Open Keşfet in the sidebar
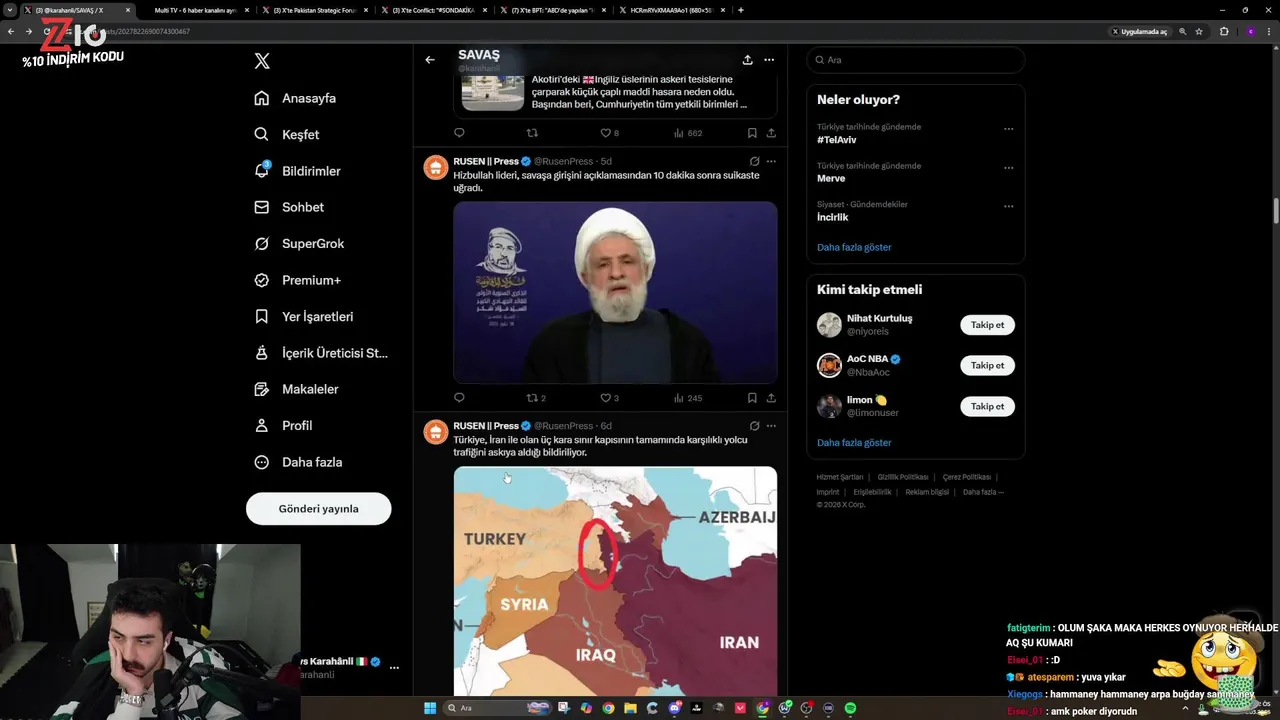The height and width of the screenshot is (720, 1280). tap(287, 134)
